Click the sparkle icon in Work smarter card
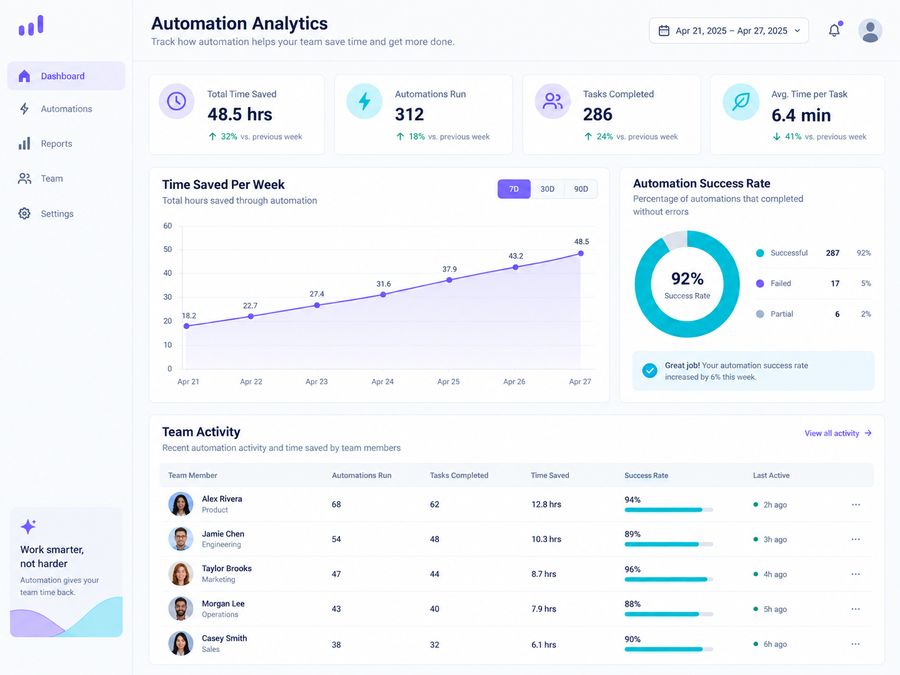The image size is (900, 675). [28, 526]
